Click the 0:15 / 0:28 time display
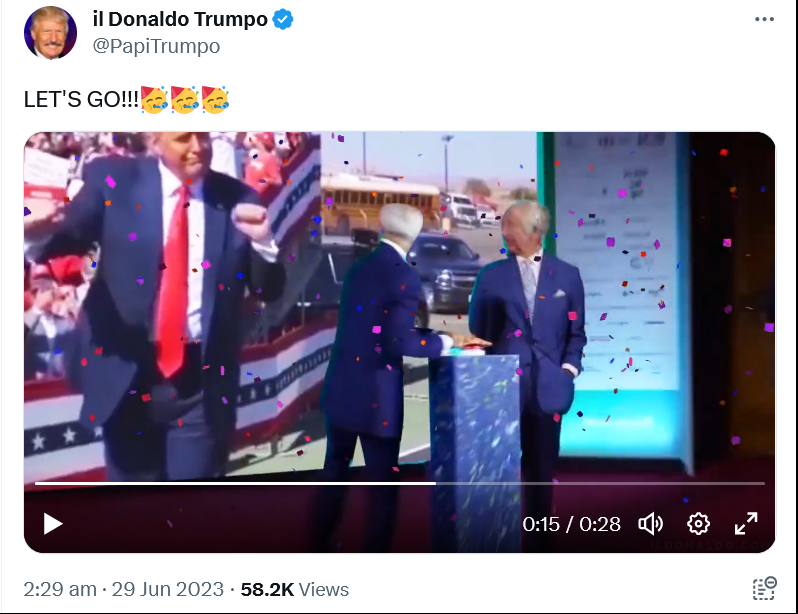 click(571, 524)
